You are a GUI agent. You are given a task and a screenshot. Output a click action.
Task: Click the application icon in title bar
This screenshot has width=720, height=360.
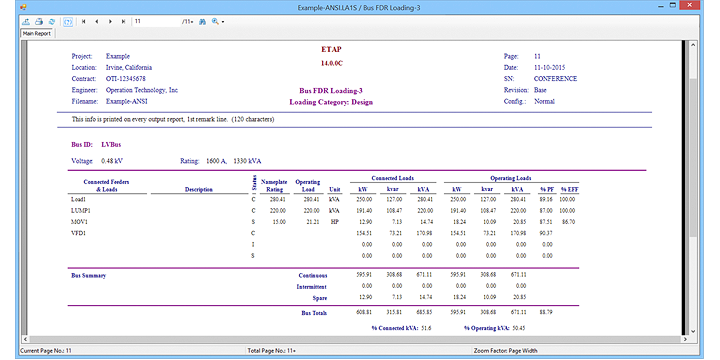click(24, 7)
